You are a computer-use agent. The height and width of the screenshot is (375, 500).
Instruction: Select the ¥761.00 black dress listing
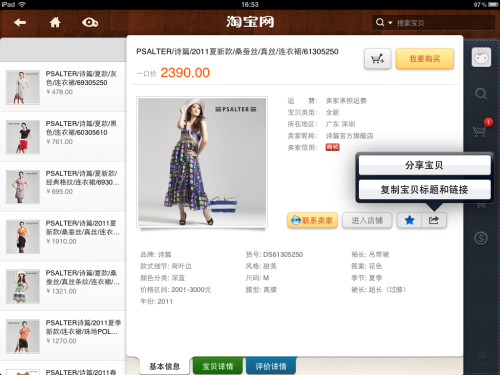click(x=63, y=137)
